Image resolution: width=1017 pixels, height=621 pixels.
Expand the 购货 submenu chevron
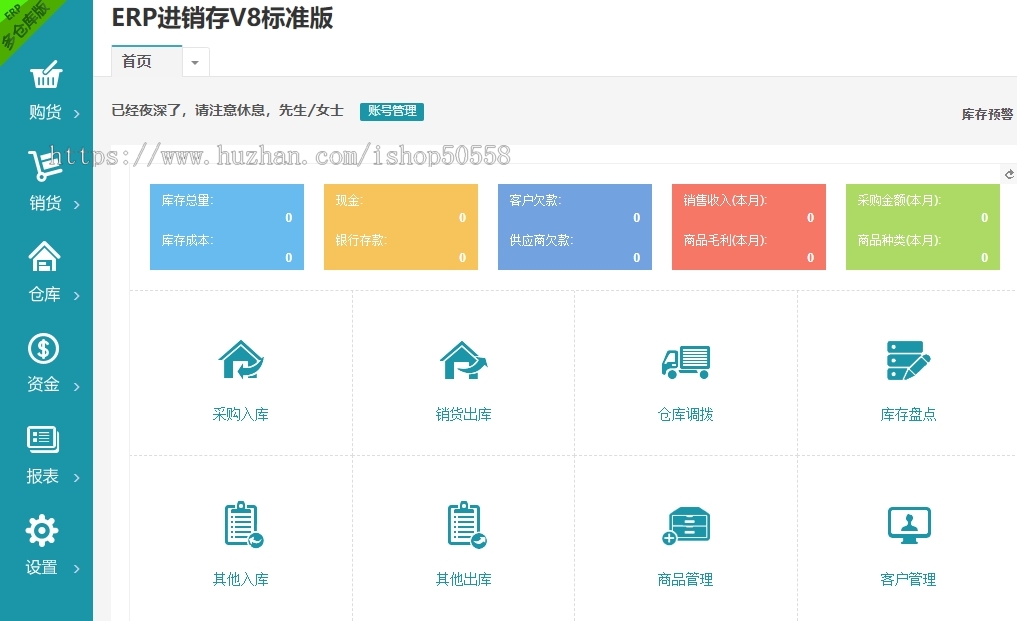[x=77, y=114]
